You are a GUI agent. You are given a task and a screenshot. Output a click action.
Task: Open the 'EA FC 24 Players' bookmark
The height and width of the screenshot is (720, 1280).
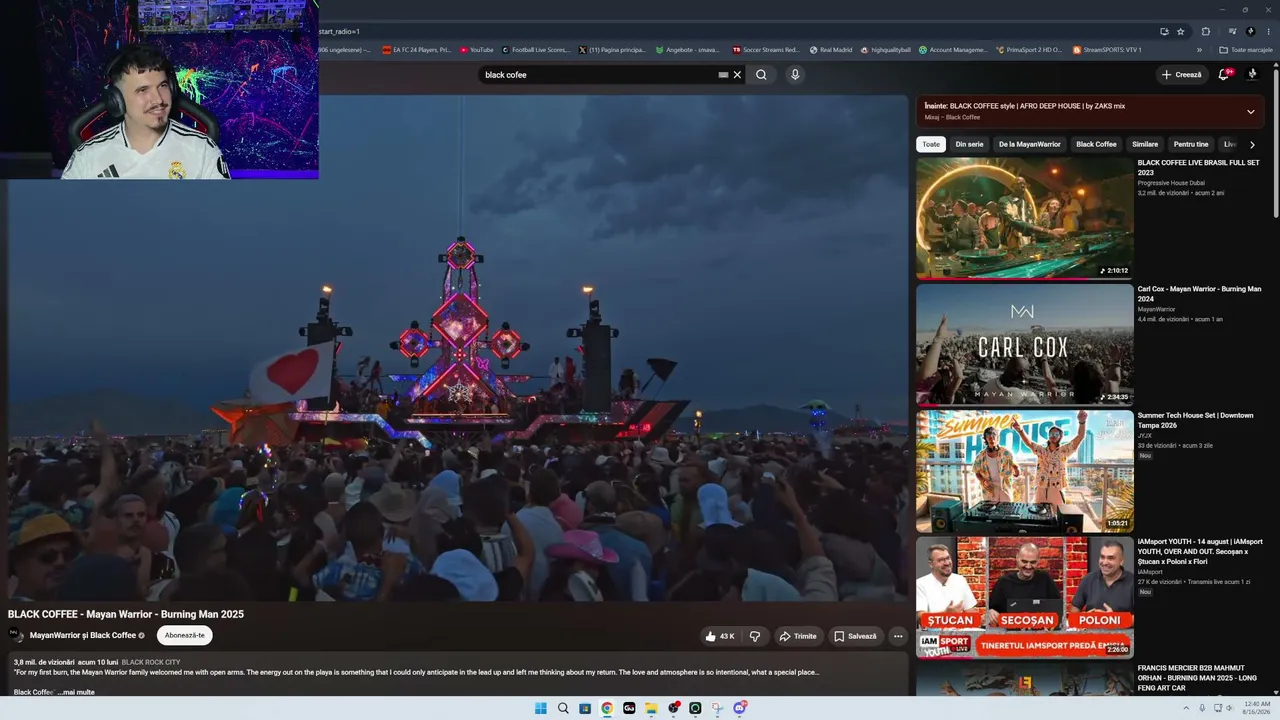(x=416, y=49)
